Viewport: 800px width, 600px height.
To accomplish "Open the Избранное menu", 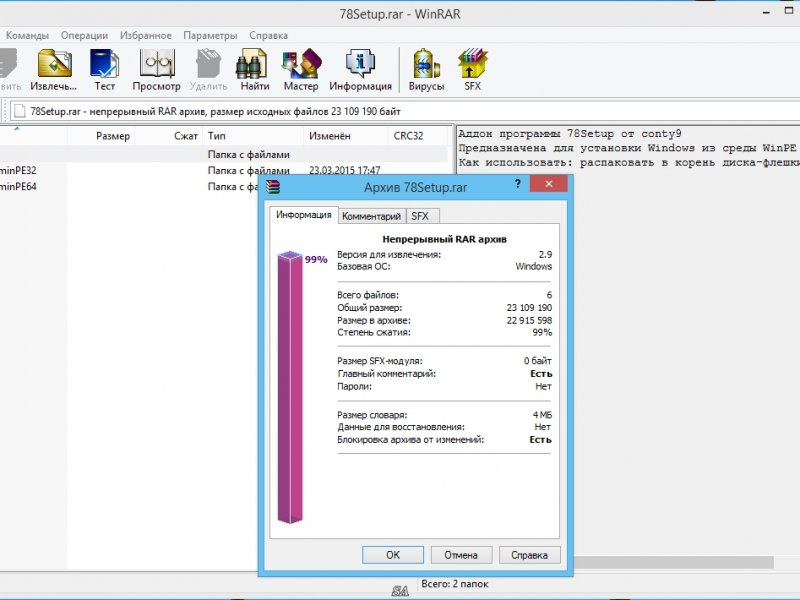I will [145, 35].
